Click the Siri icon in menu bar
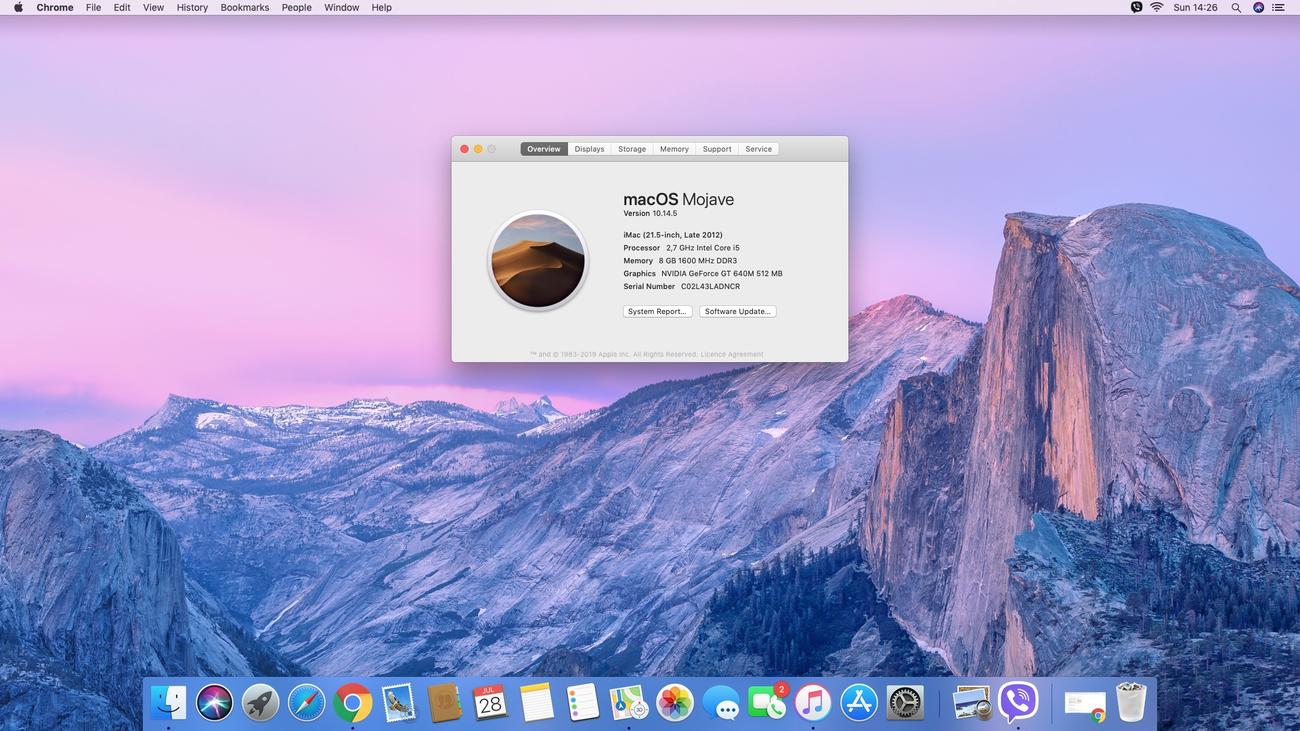 tap(1258, 7)
